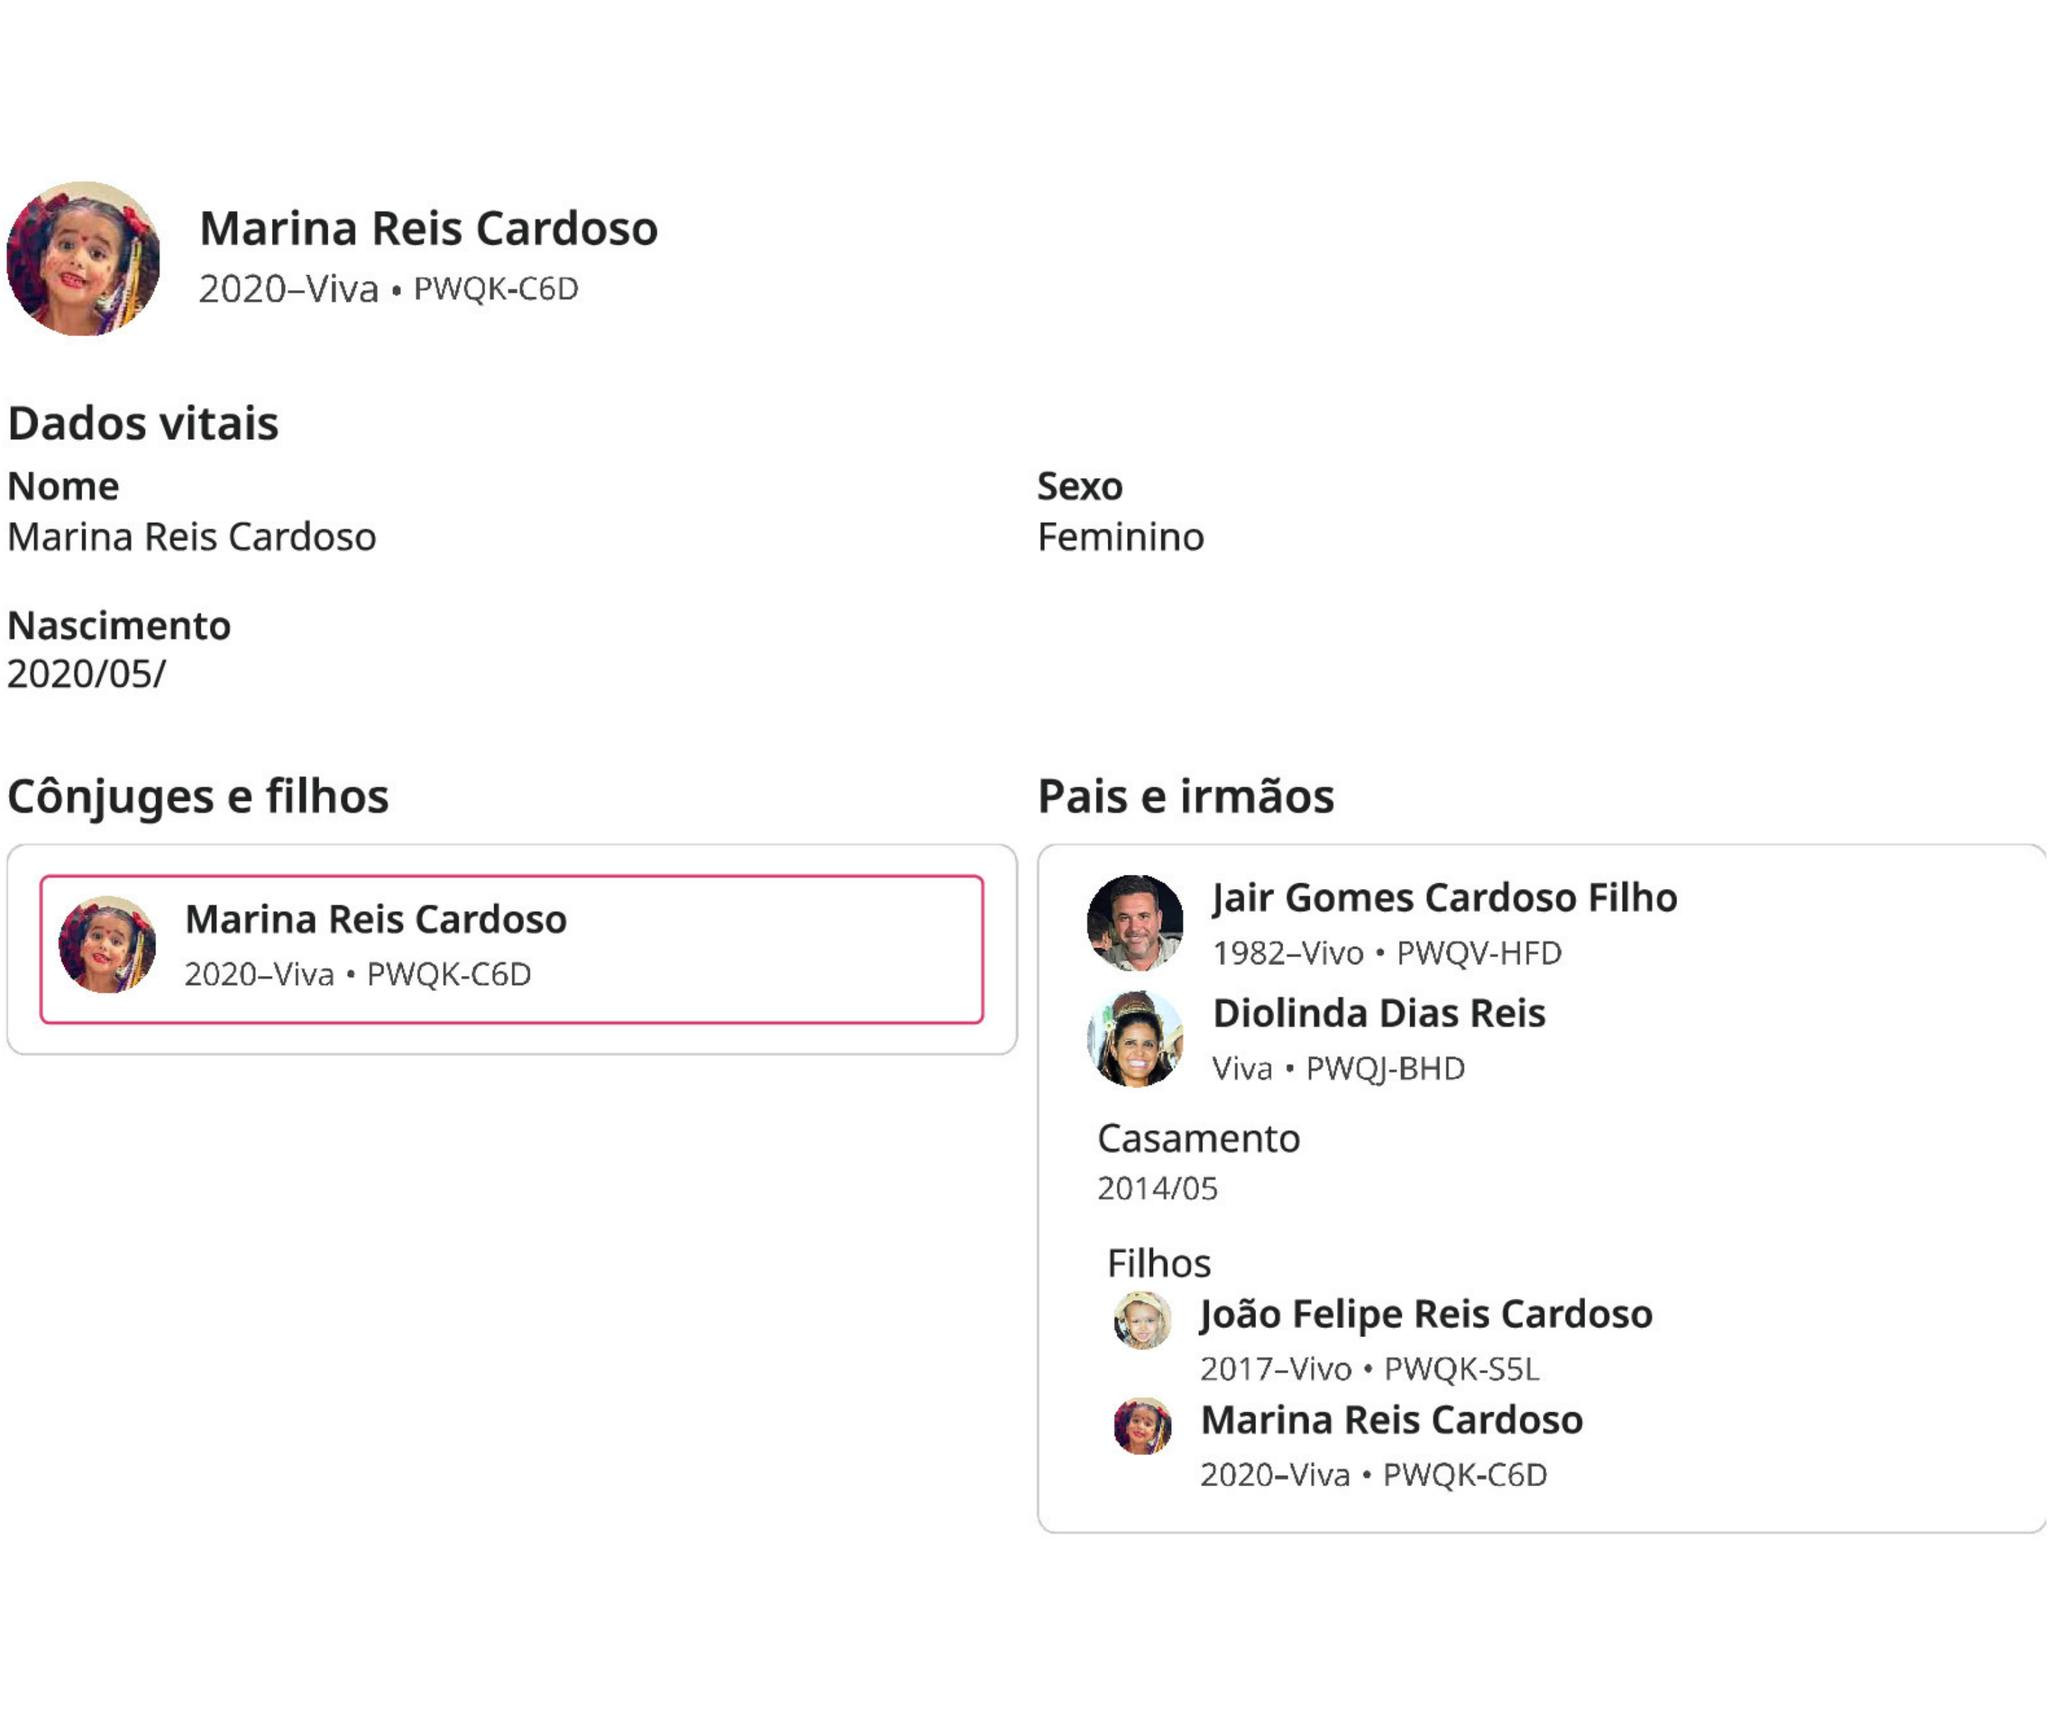Click Diolinda Dias Reis's portrait photo

[1134, 1039]
